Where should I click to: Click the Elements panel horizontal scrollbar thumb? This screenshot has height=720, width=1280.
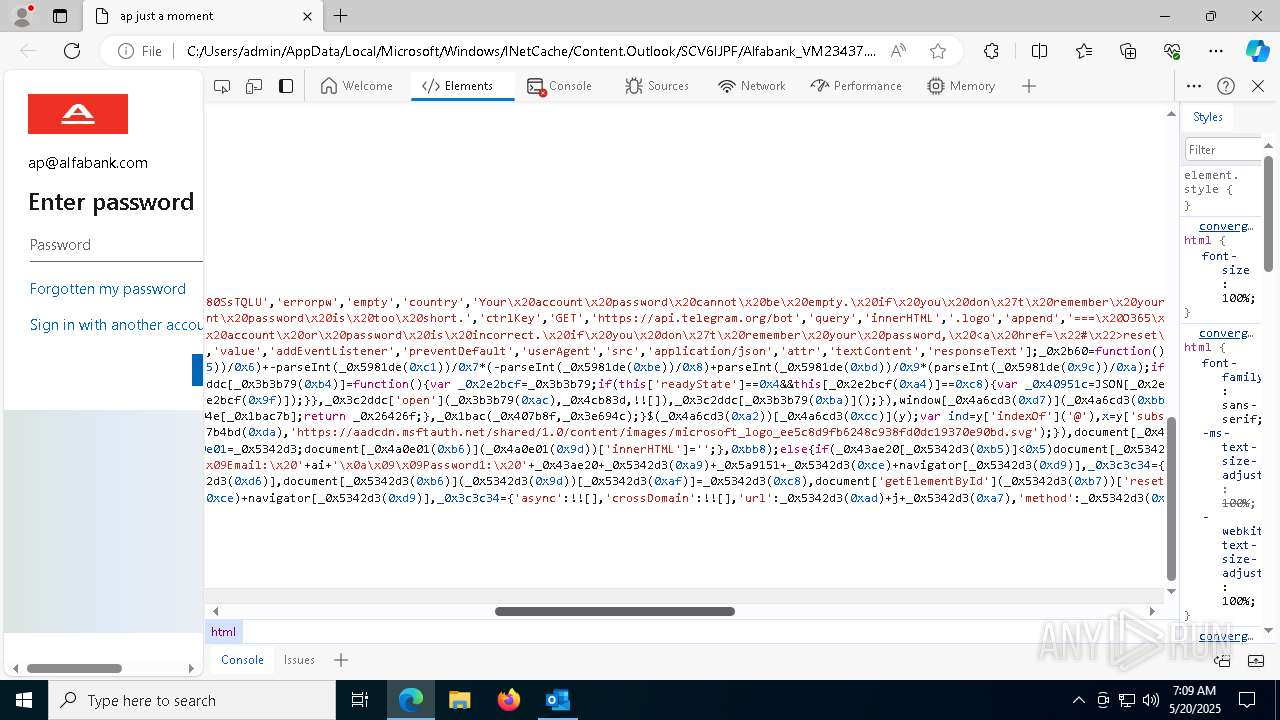(x=615, y=611)
